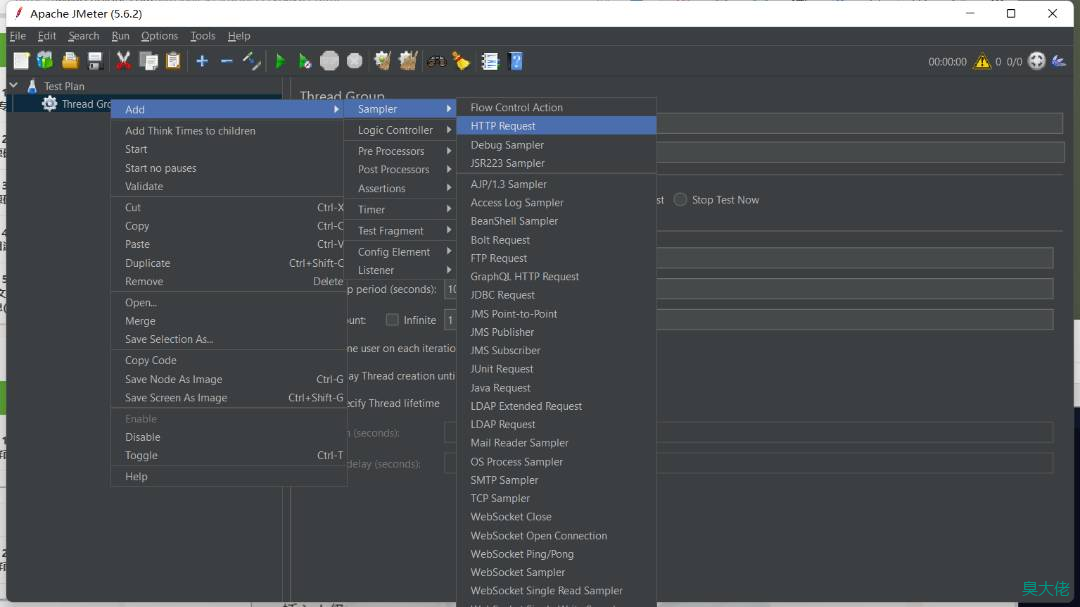The width and height of the screenshot is (1080, 607).
Task: Click the Shutdown test toolbar icon
Action: (x=355, y=61)
